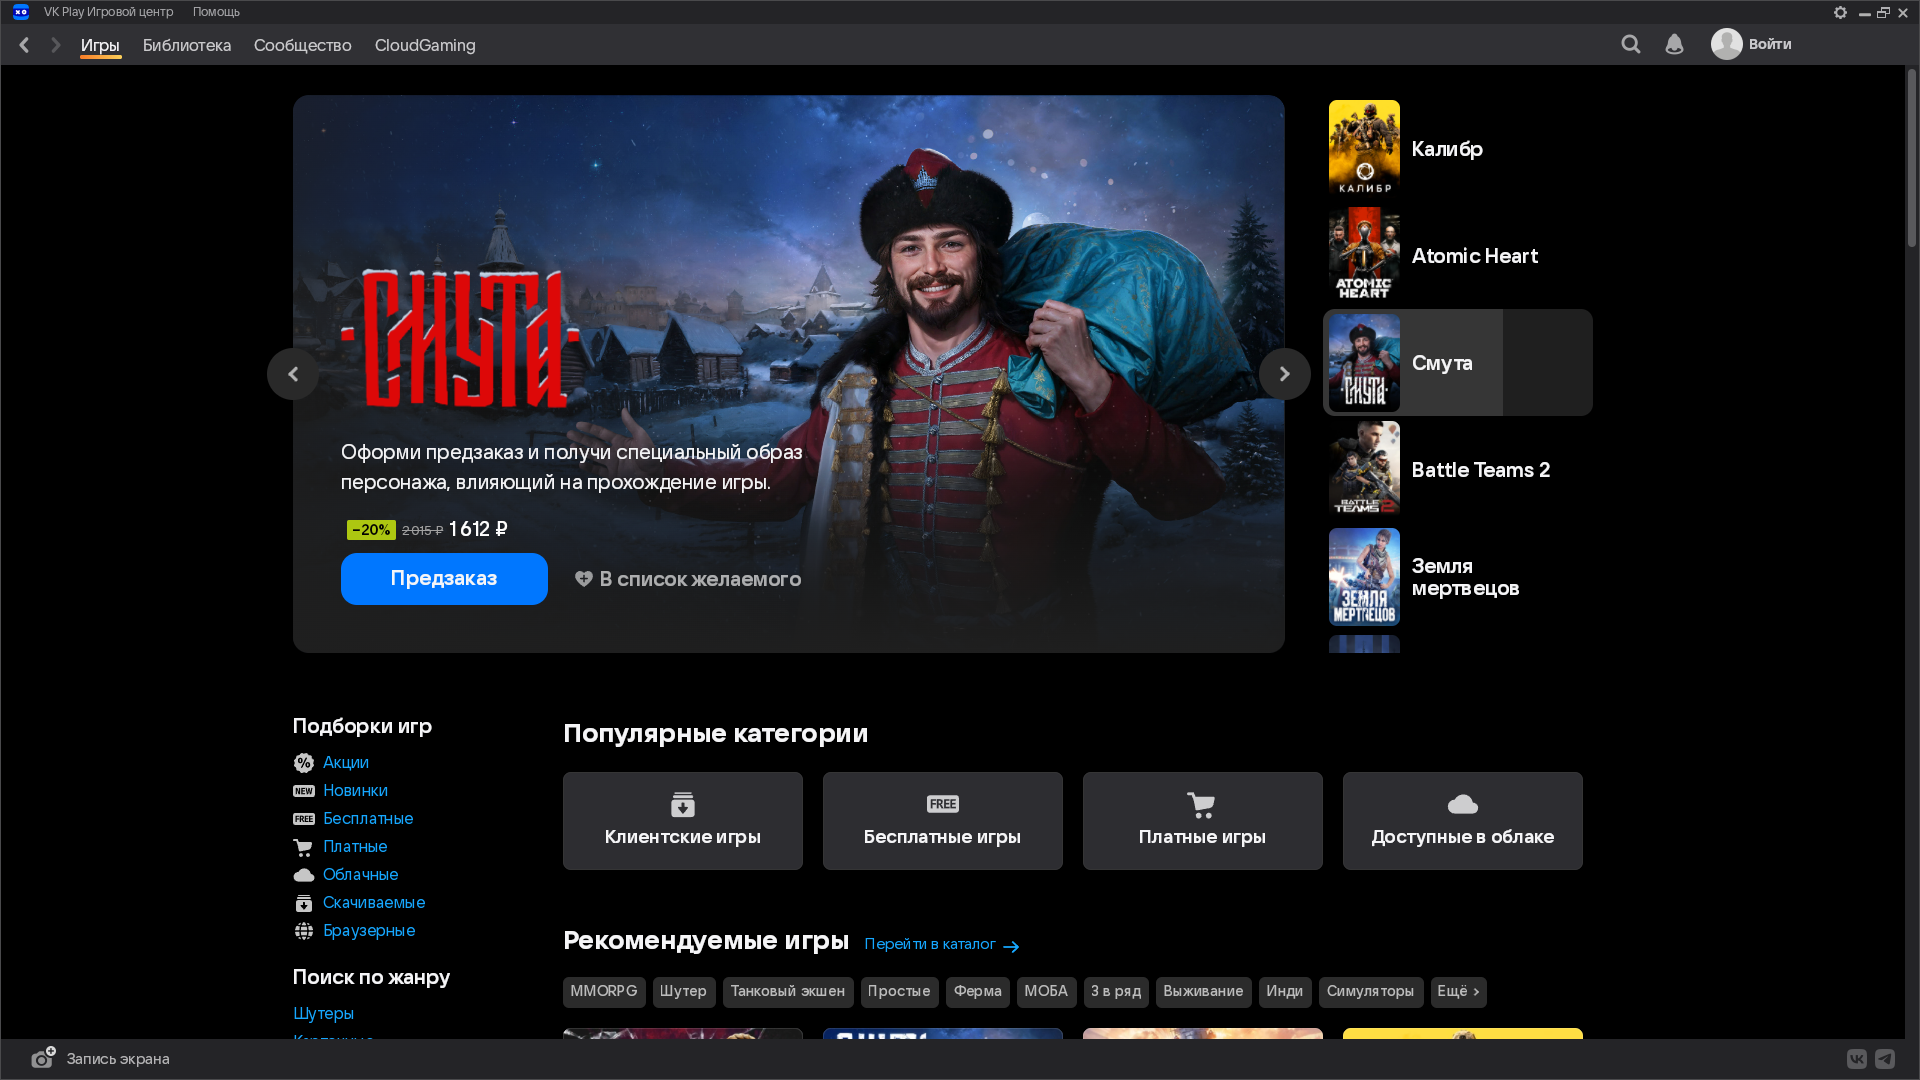Go back with the left navigation arrow
Image resolution: width=1920 pixels, height=1080 pixels.
tap(24, 45)
